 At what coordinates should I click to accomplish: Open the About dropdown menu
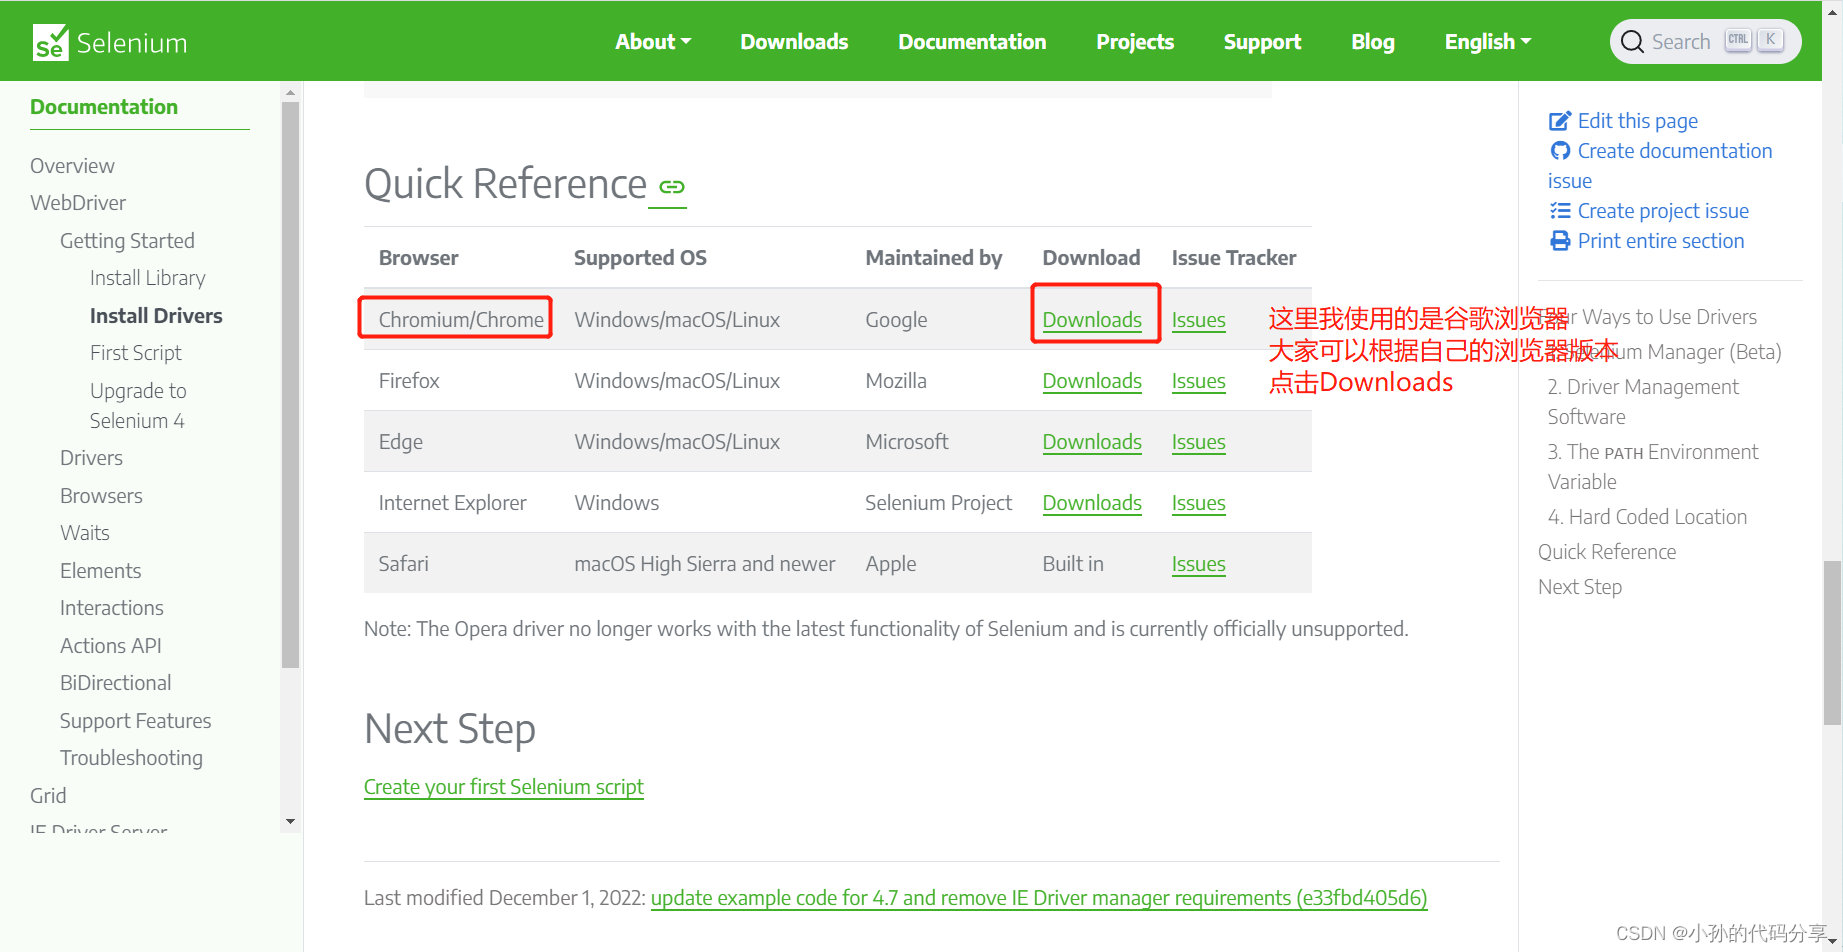tap(653, 42)
